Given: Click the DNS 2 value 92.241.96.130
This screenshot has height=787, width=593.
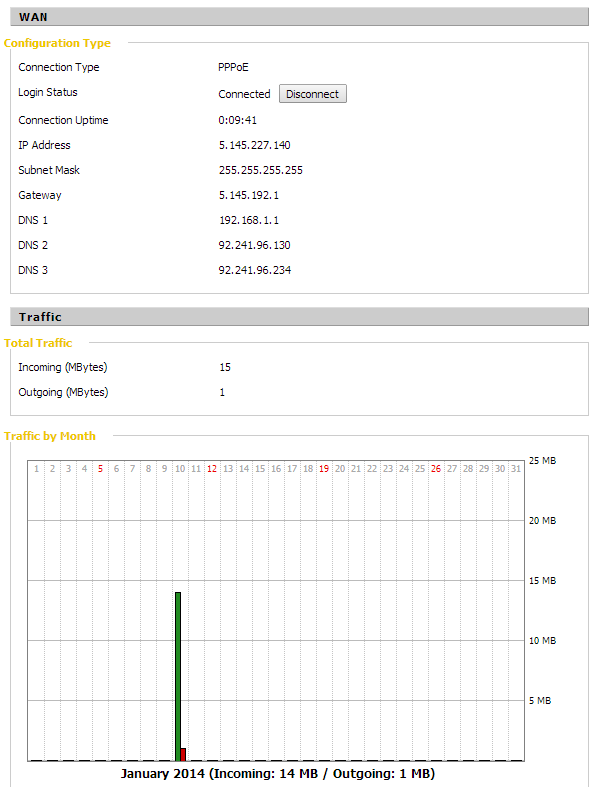Looking at the screenshot, I should pos(254,245).
